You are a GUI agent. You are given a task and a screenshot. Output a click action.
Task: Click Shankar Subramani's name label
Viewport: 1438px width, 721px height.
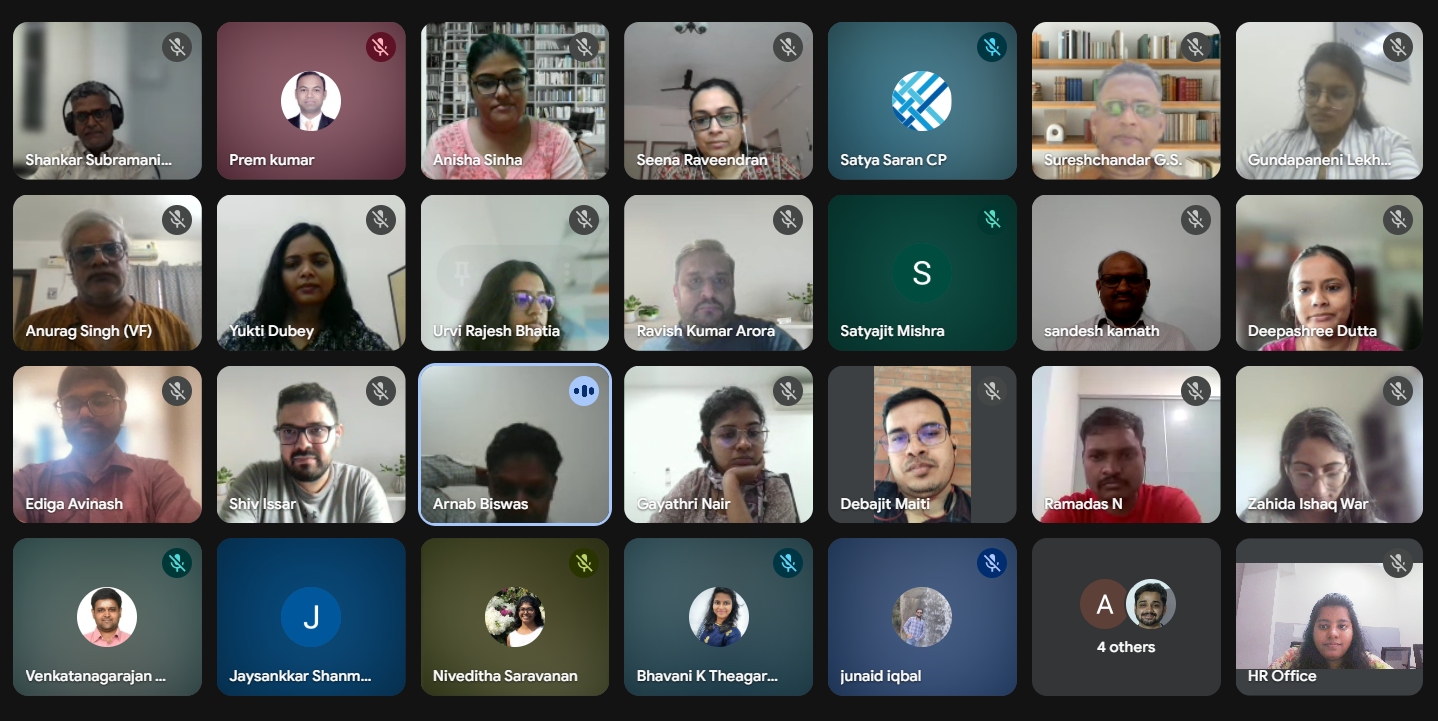99,160
